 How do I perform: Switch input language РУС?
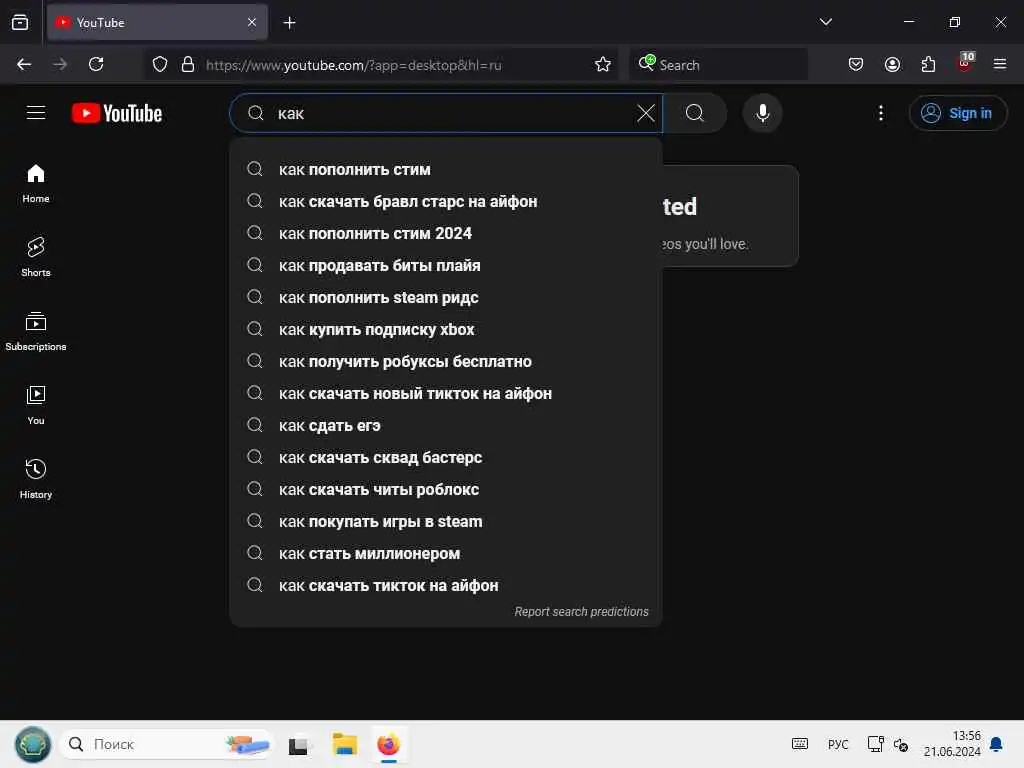click(838, 744)
